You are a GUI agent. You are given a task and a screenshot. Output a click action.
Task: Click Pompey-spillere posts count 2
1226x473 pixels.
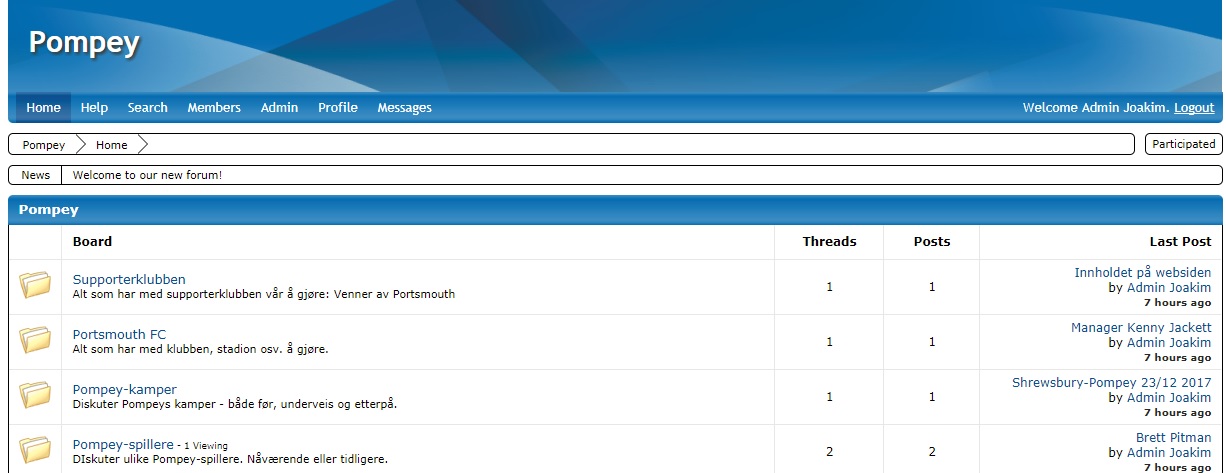[932, 452]
